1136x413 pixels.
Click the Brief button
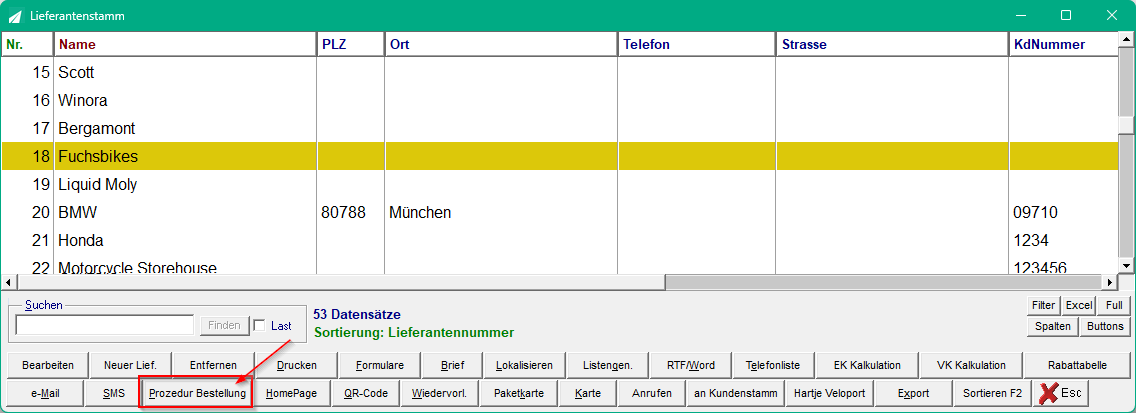coord(453,365)
